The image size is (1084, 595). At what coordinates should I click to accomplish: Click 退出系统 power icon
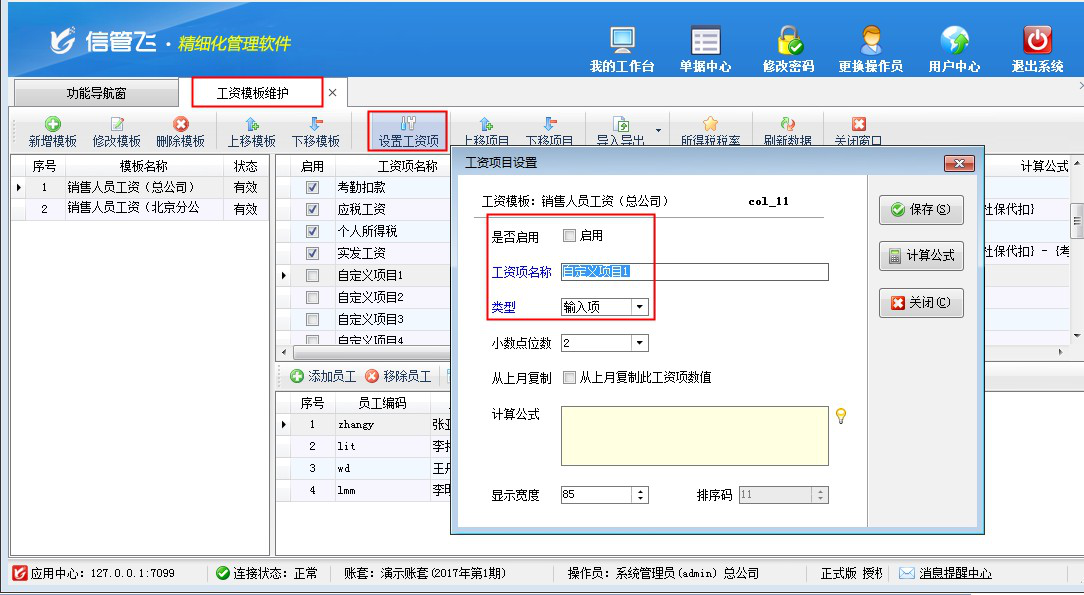point(1037,41)
